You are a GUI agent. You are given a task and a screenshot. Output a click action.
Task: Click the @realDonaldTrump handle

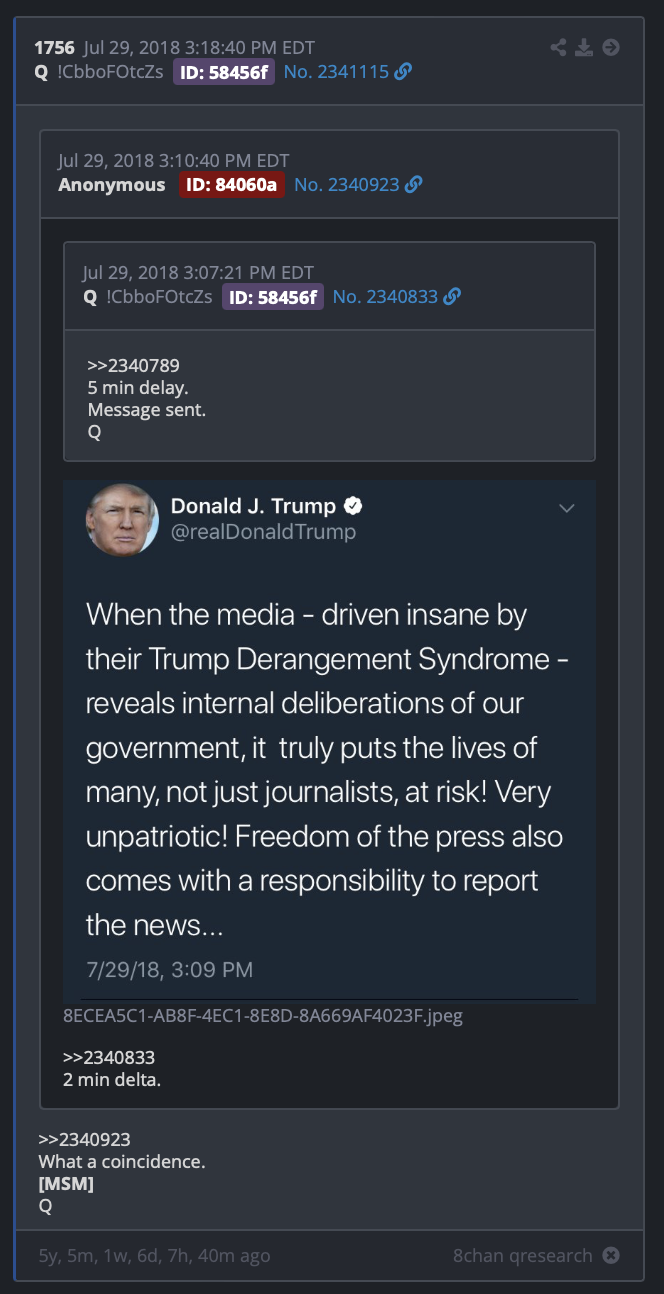(x=263, y=532)
